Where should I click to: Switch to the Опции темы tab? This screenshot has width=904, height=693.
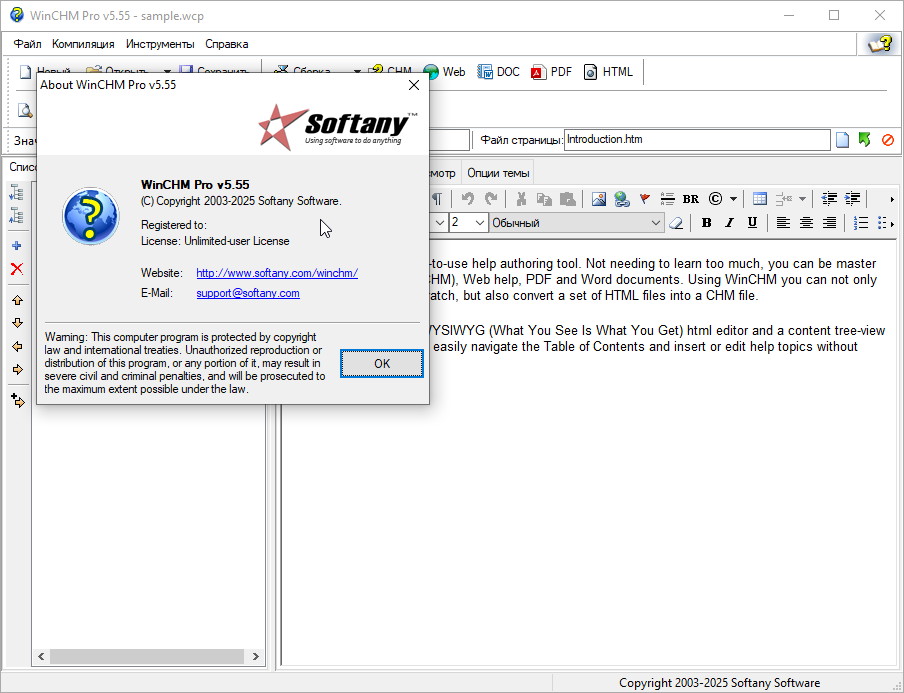coord(498,173)
